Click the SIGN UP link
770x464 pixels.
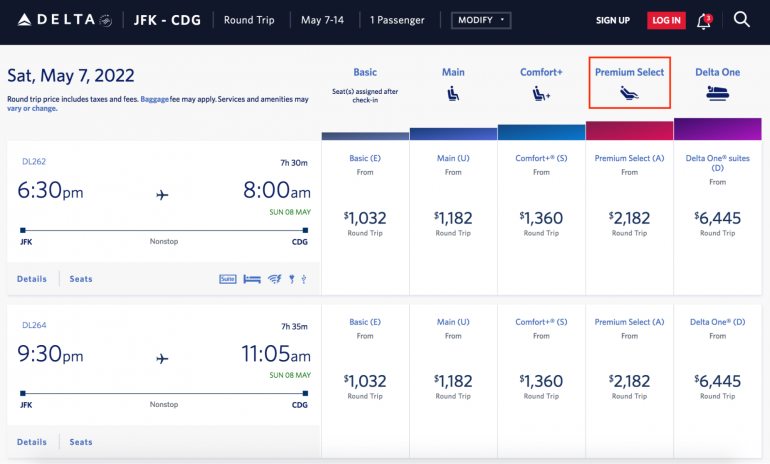pyautogui.click(x=613, y=20)
